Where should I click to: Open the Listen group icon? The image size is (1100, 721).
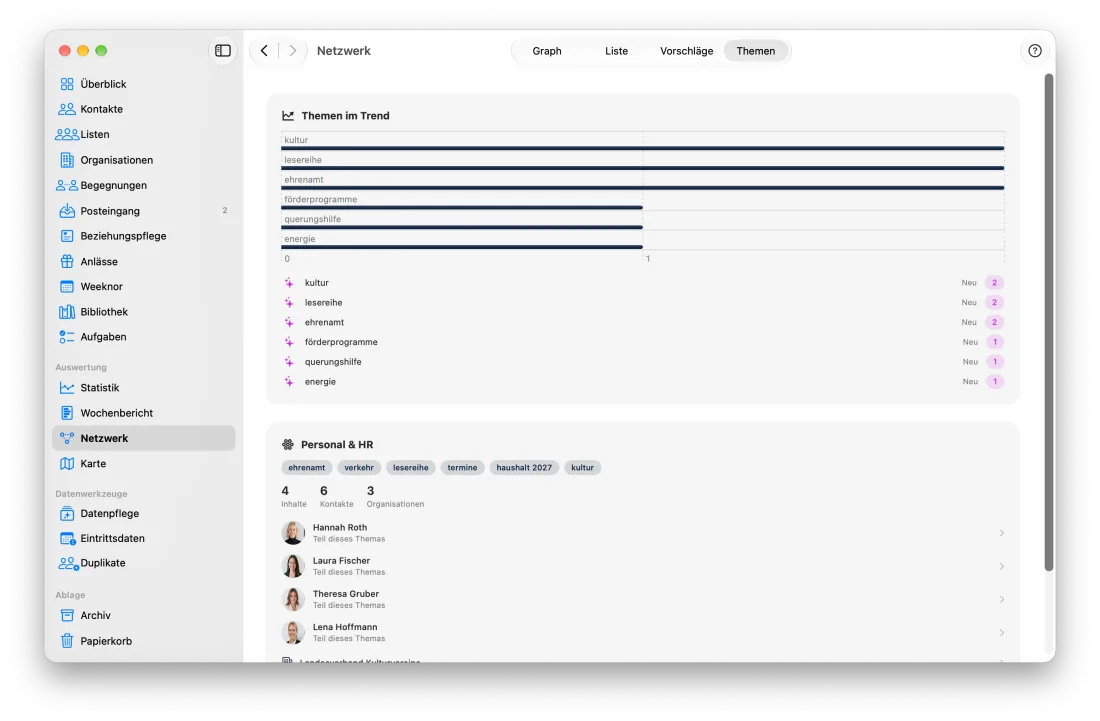point(67,135)
